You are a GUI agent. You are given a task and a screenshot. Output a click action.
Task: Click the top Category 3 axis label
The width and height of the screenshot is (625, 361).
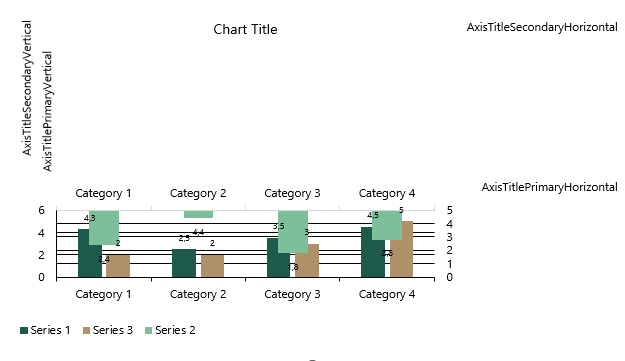click(x=292, y=193)
